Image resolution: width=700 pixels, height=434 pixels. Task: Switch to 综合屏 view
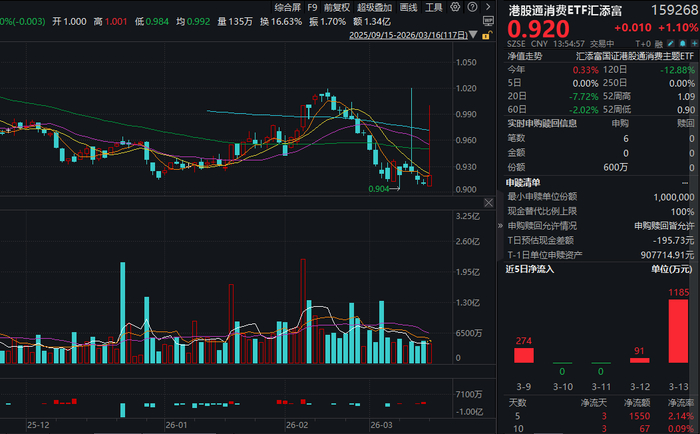[x=288, y=8]
